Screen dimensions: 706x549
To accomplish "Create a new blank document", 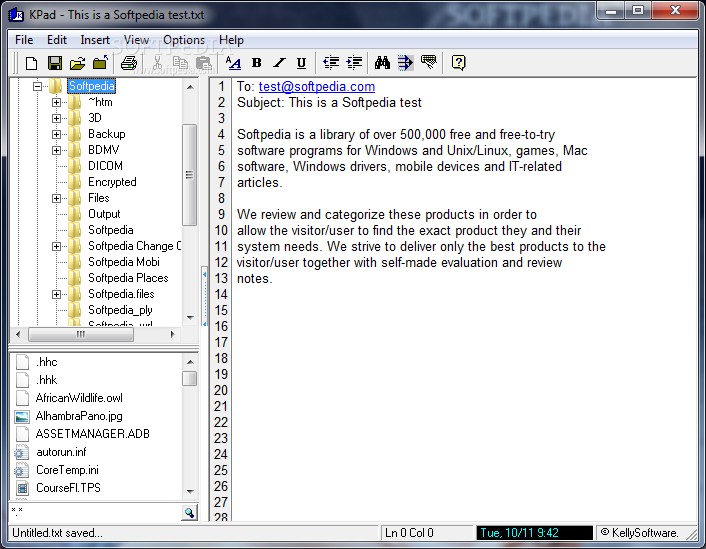I will pos(32,63).
